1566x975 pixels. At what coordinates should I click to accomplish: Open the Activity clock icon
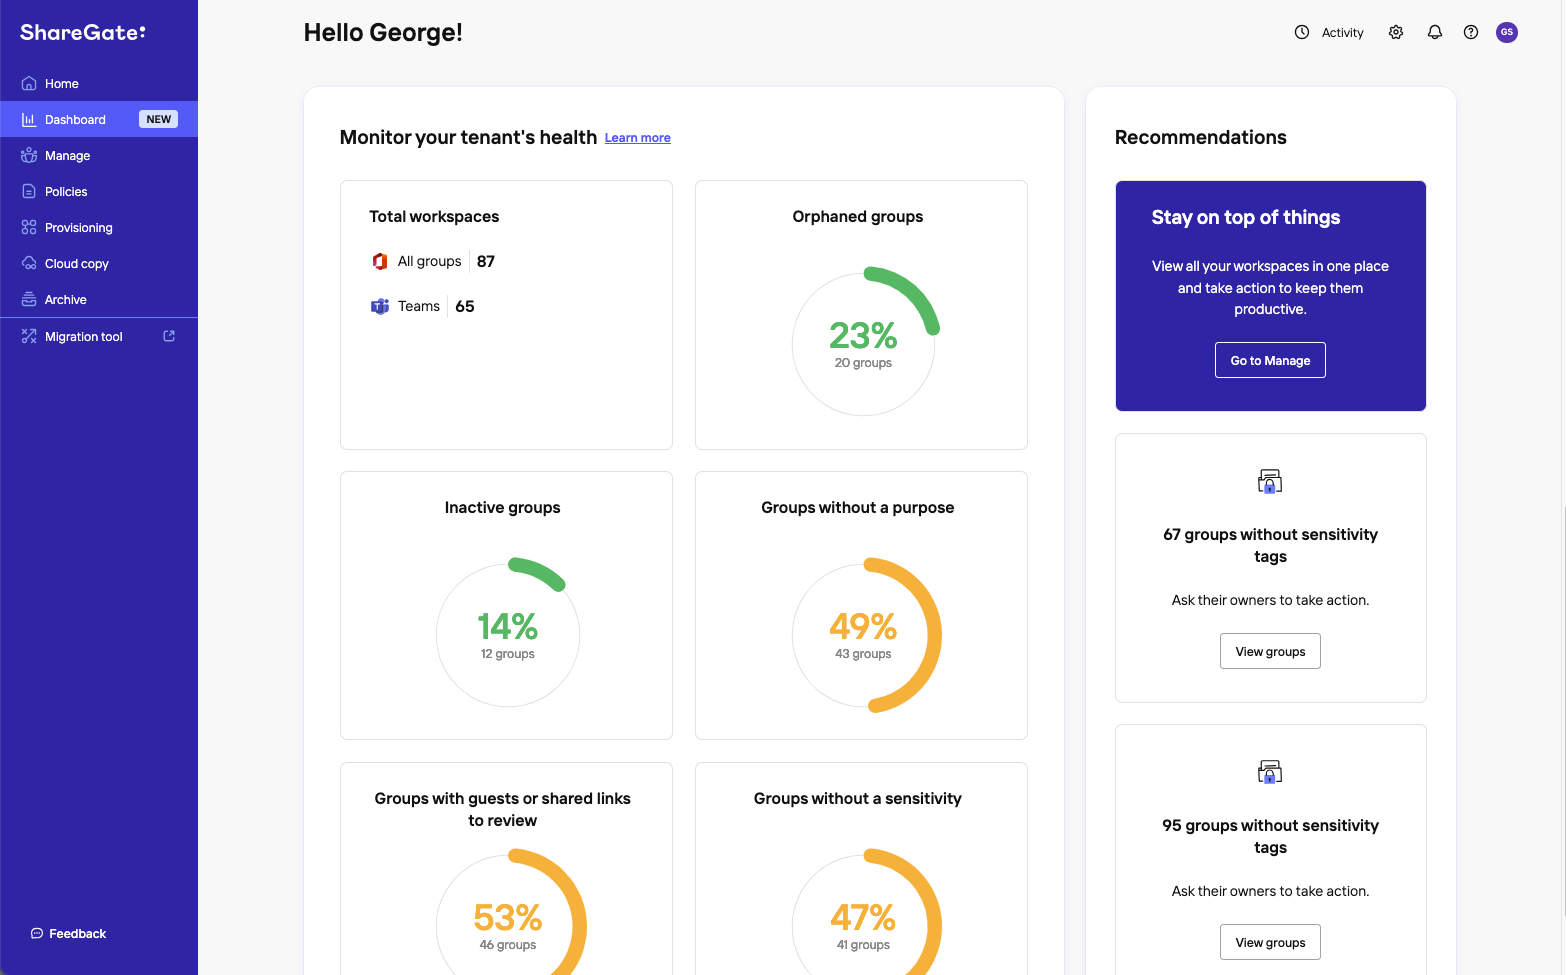1301,32
